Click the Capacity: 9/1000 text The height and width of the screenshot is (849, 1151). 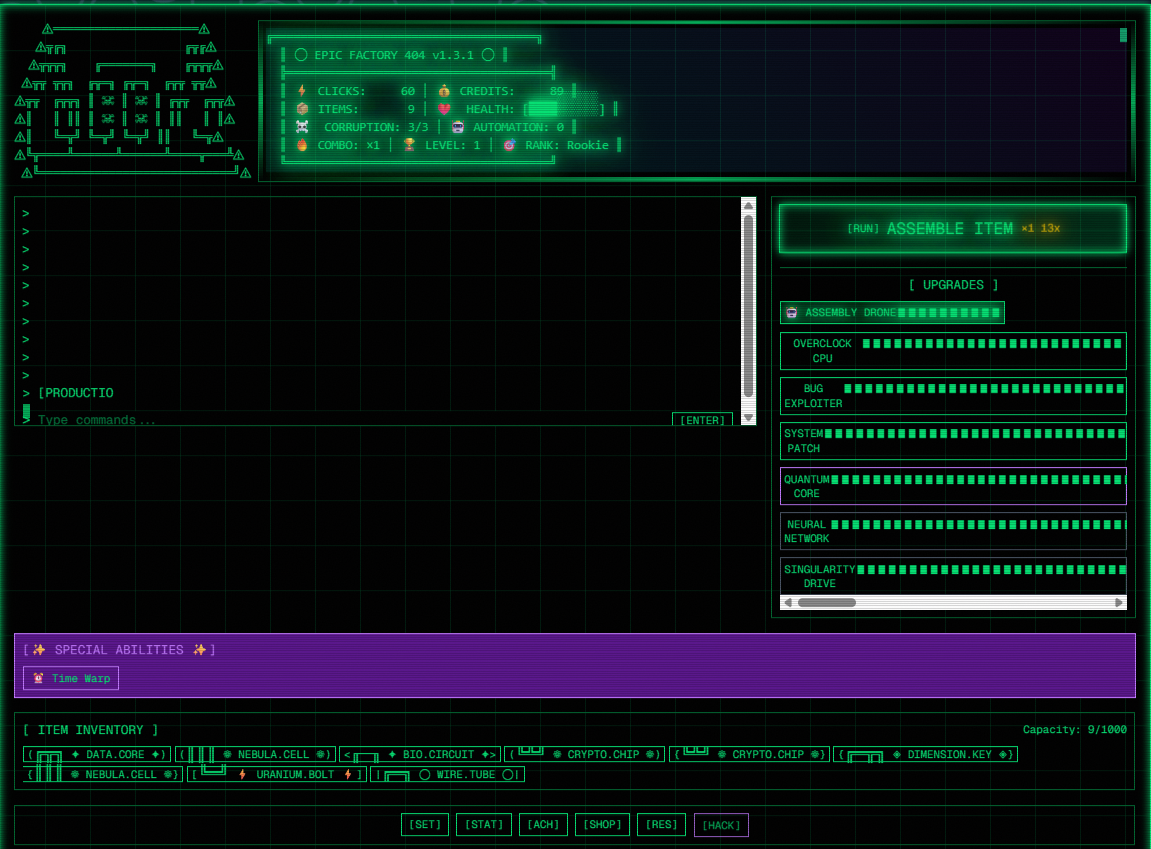(1075, 729)
